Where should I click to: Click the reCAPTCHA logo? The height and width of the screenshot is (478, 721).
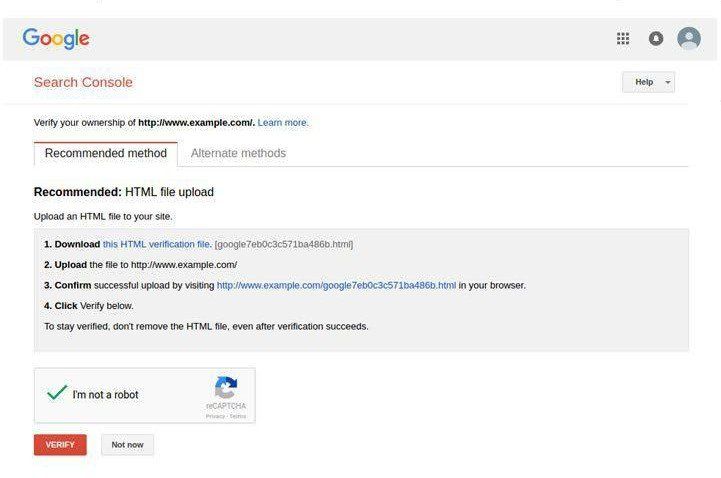click(226, 387)
